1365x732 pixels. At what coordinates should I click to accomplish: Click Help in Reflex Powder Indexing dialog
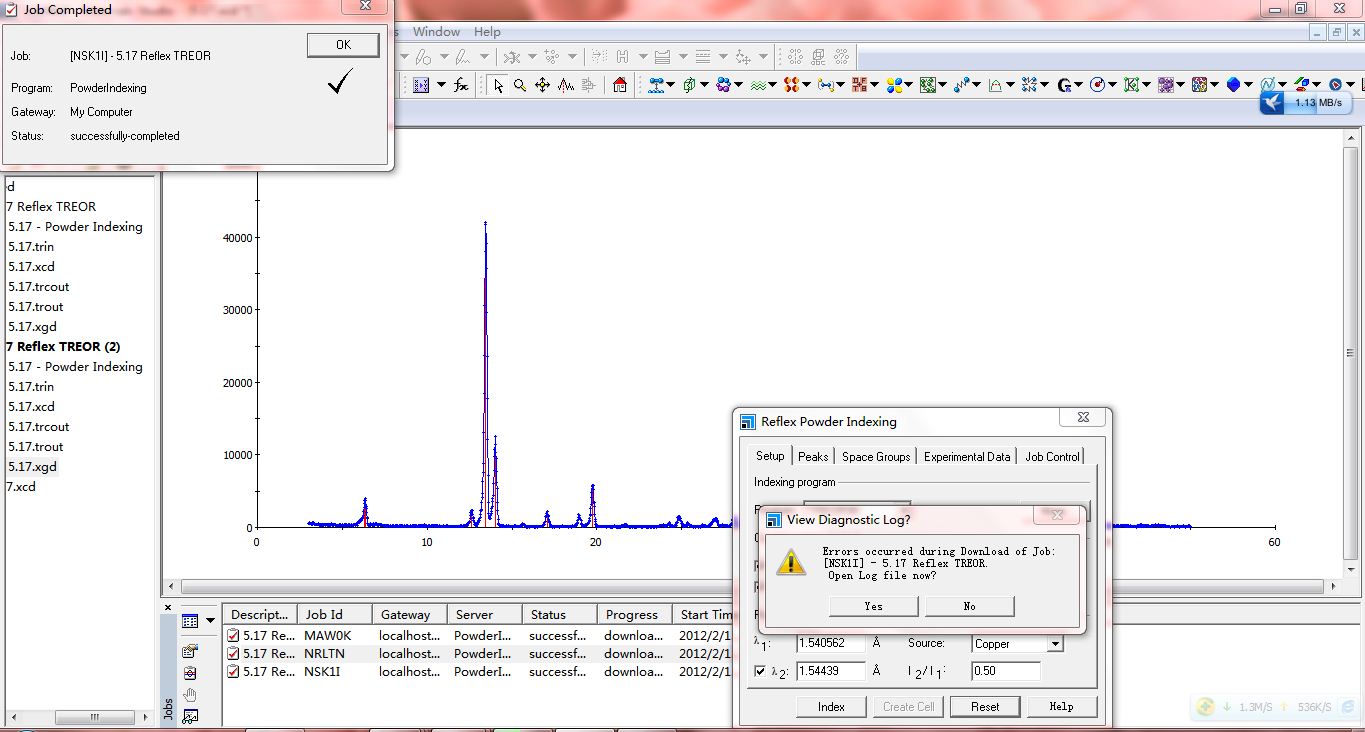[x=1061, y=707]
